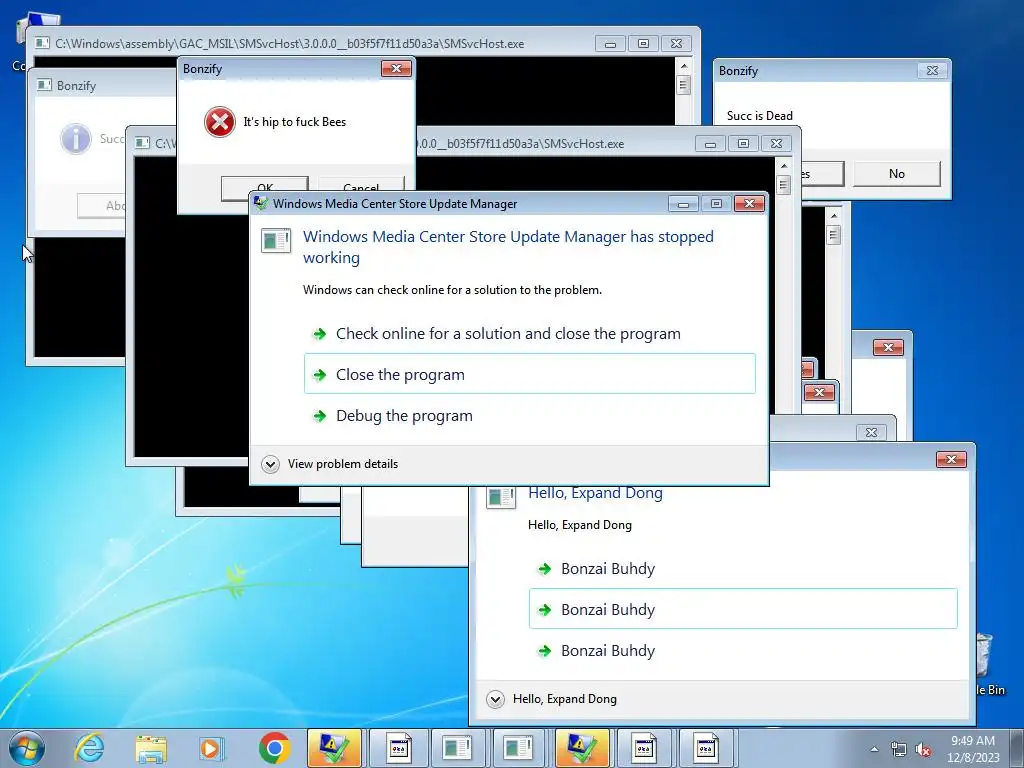Viewport: 1024px width, 768px height.
Task: Maximize the top SMSvcHost console window
Action: point(643,44)
